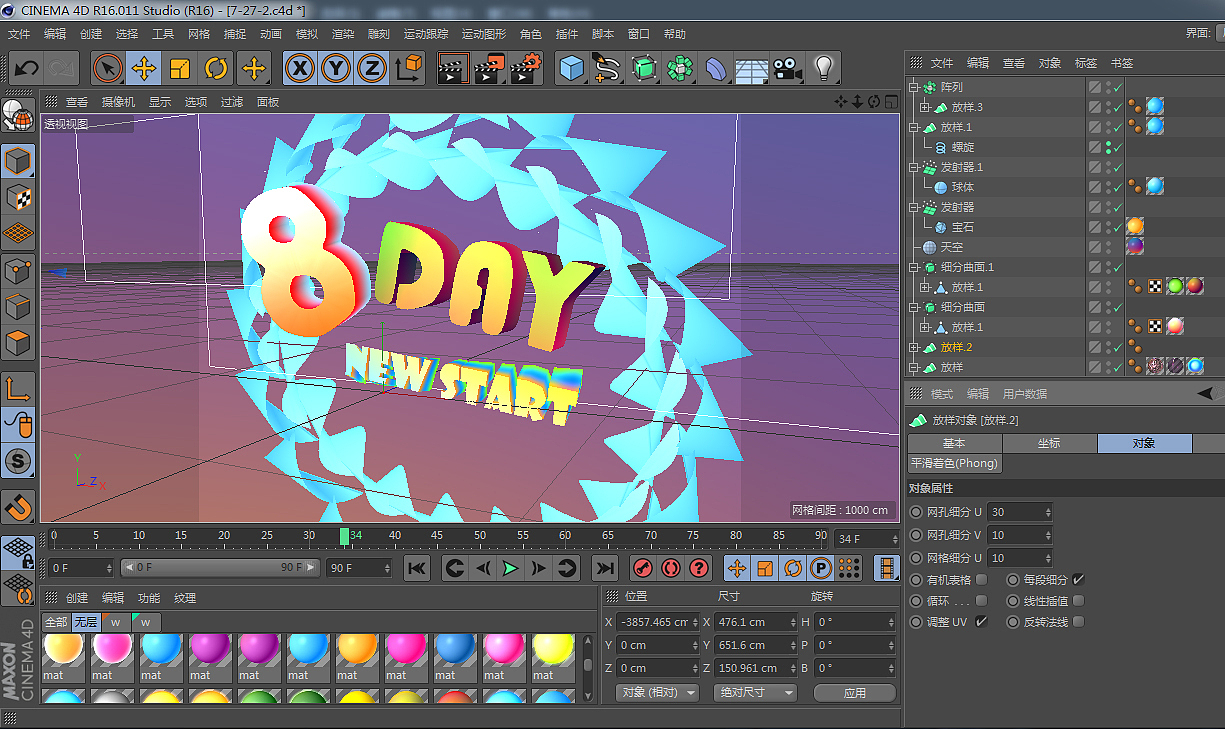Step the 网孔细分 U value spinner

[x=1047, y=512]
